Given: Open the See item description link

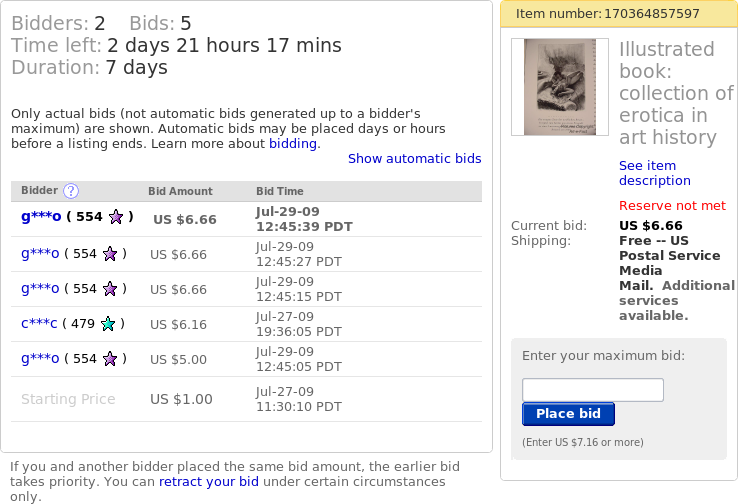Looking at the screenshot, I should pyautogui.click(x=655, y=173).
